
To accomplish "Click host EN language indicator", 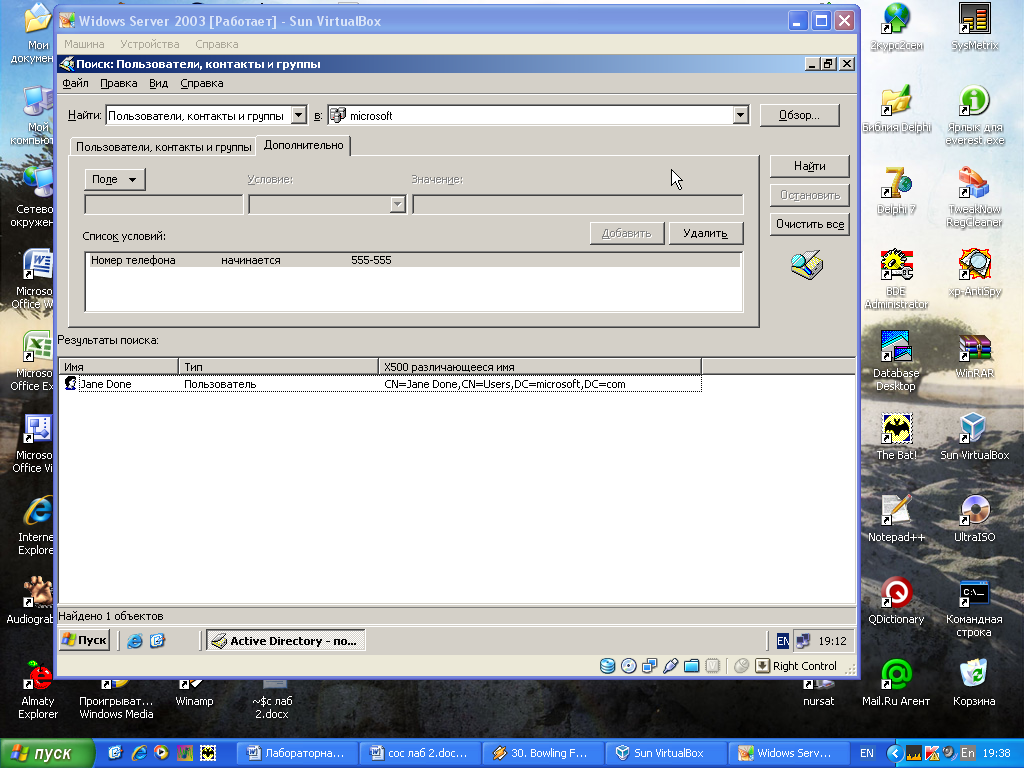I will point(867,753).
